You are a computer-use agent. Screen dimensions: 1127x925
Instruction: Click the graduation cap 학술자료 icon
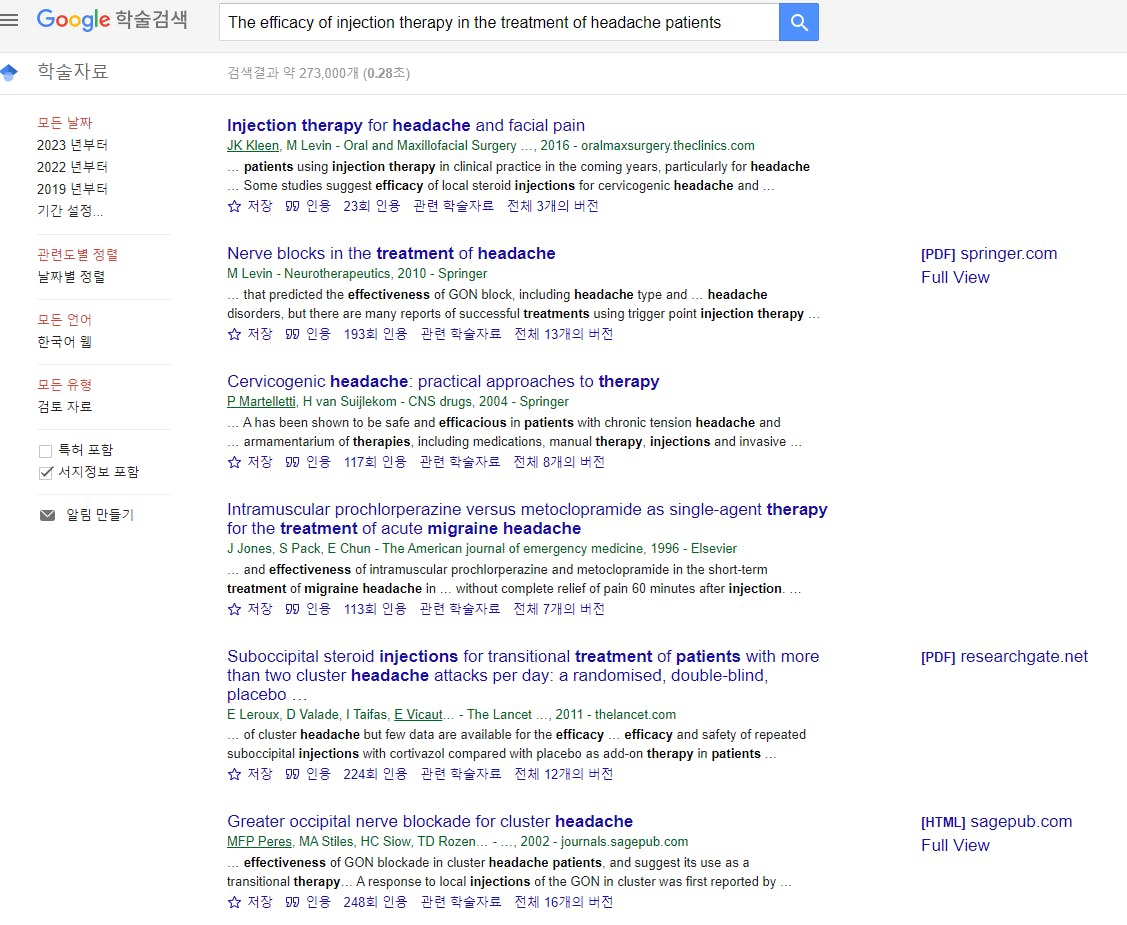[x=9, y=72]
